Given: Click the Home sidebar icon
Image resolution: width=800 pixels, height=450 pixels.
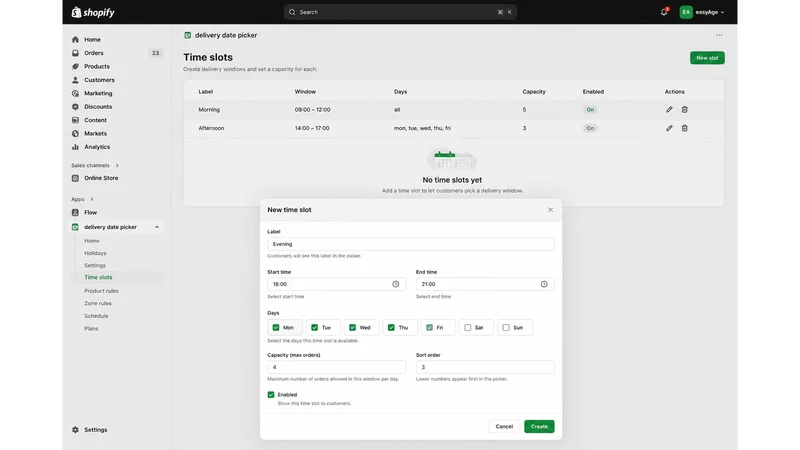Looking at the screenshot, I should pyautogui.click(x=76, y=39).
